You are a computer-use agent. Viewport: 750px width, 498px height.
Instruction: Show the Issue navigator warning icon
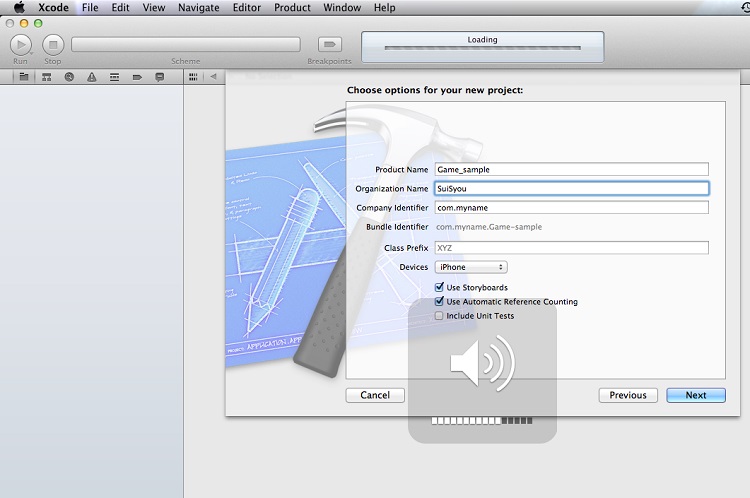tap(92, 77)
